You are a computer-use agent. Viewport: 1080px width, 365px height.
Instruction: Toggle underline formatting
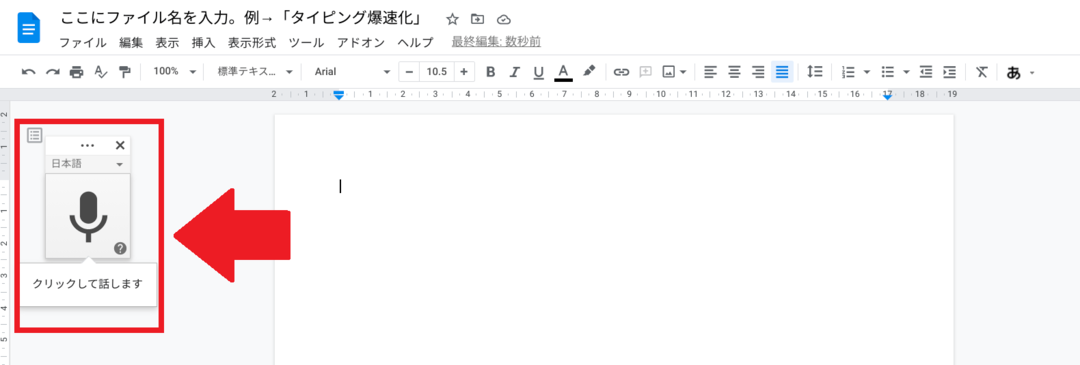pos(539,72)
